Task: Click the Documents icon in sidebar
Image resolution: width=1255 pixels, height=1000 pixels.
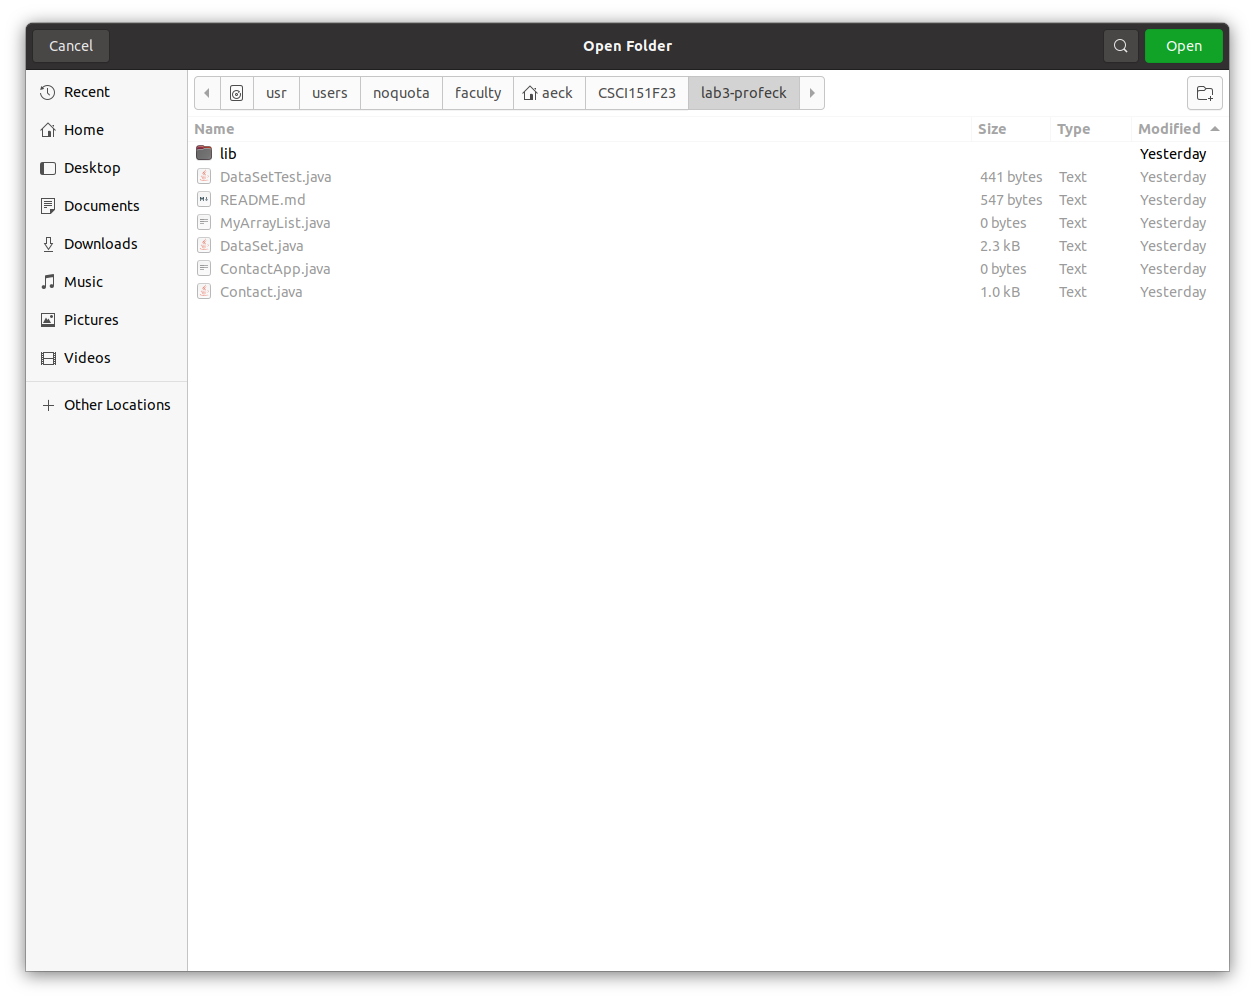Action: click(48, 206)
